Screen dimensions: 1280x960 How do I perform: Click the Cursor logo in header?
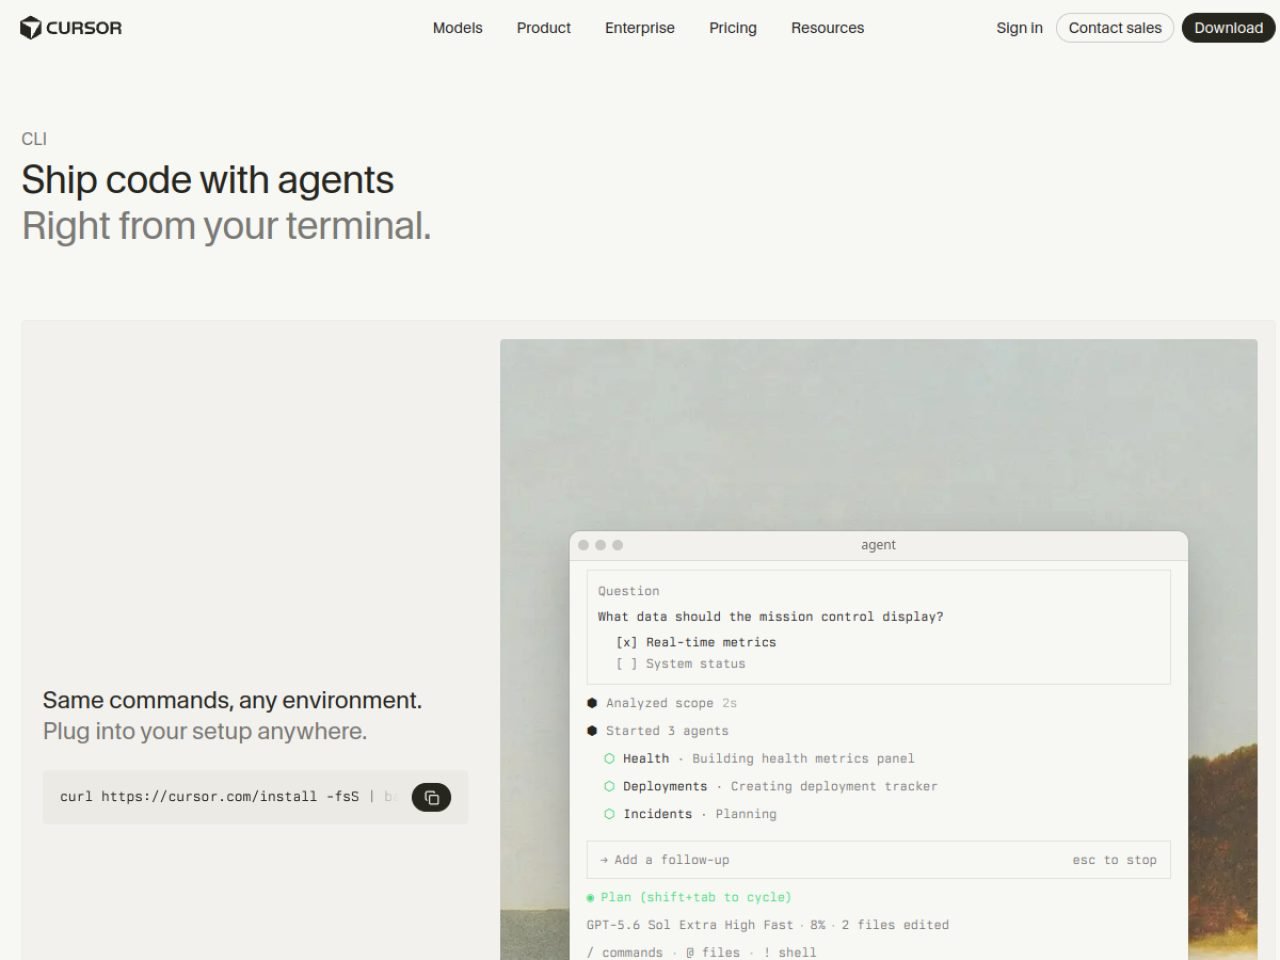click(71, 28)
